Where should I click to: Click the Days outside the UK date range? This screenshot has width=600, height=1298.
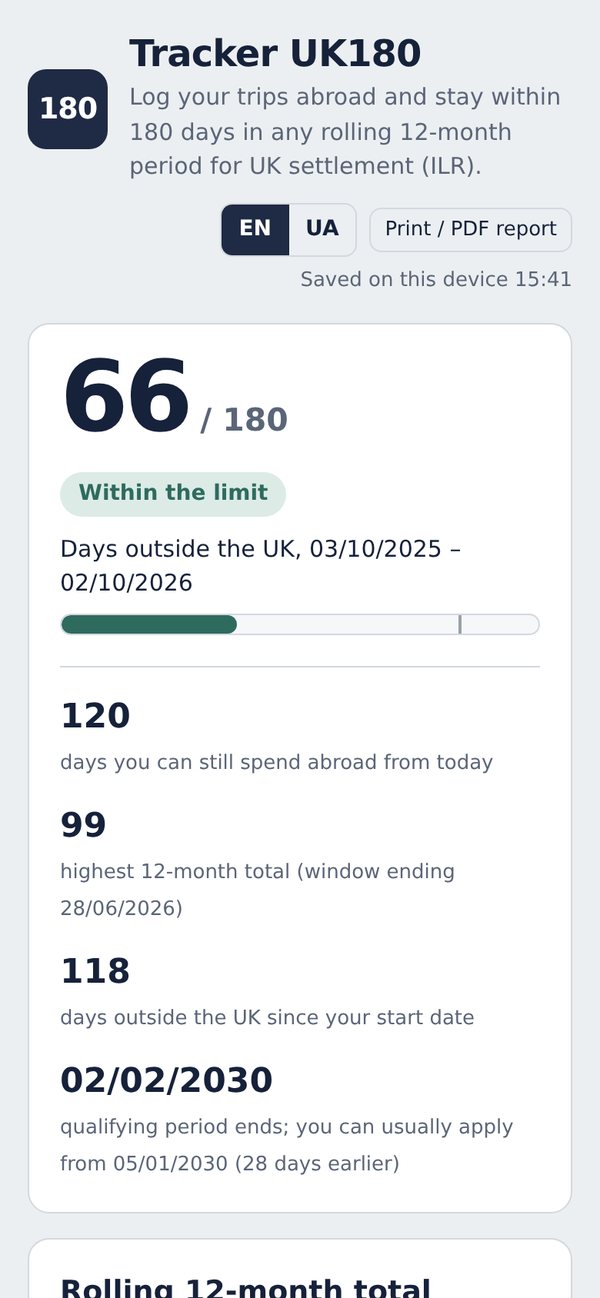260,565
